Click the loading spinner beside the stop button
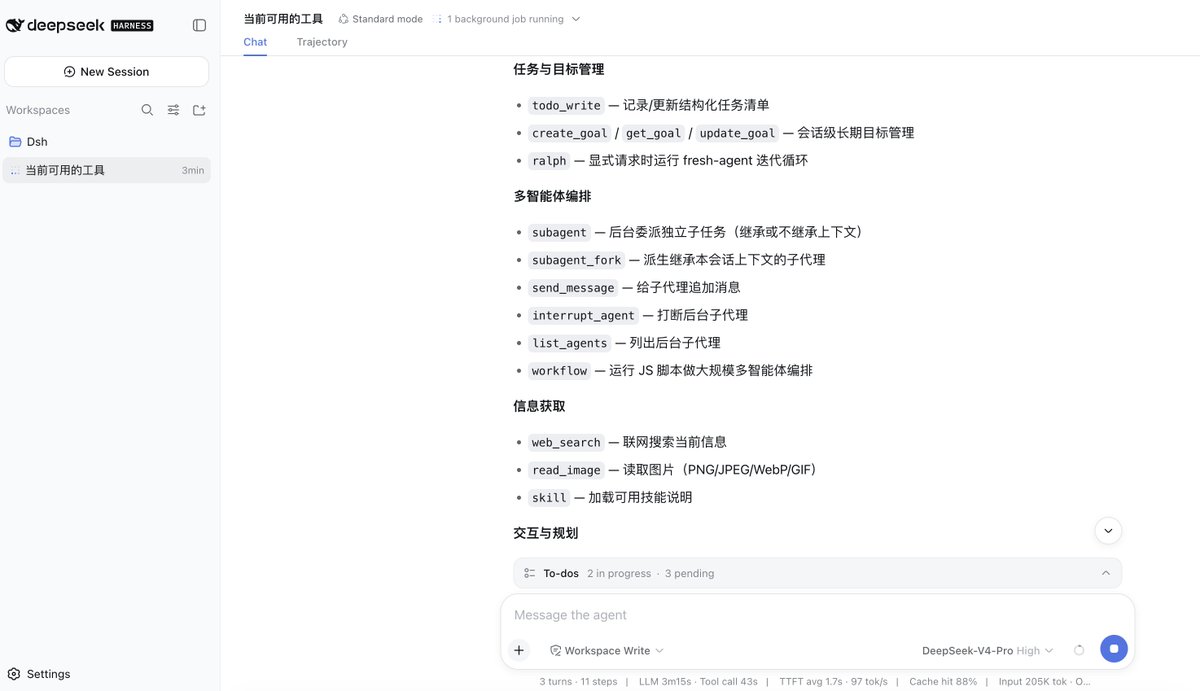 [x=1079, y=650]
